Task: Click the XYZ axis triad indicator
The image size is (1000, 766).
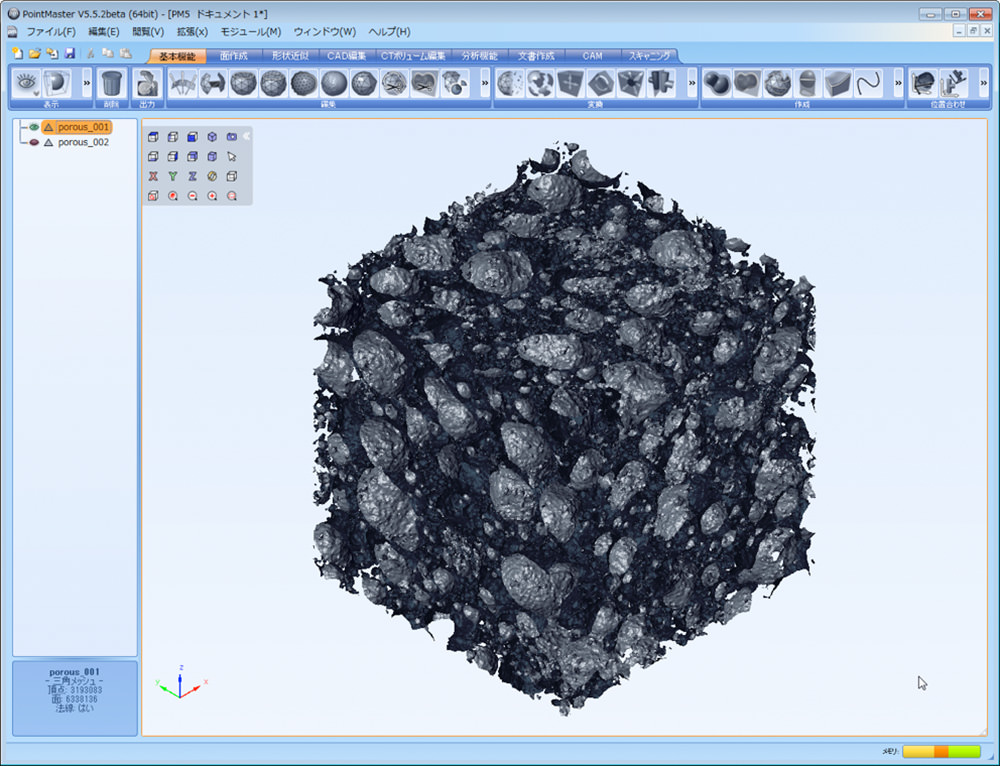Action: [181, 682]
